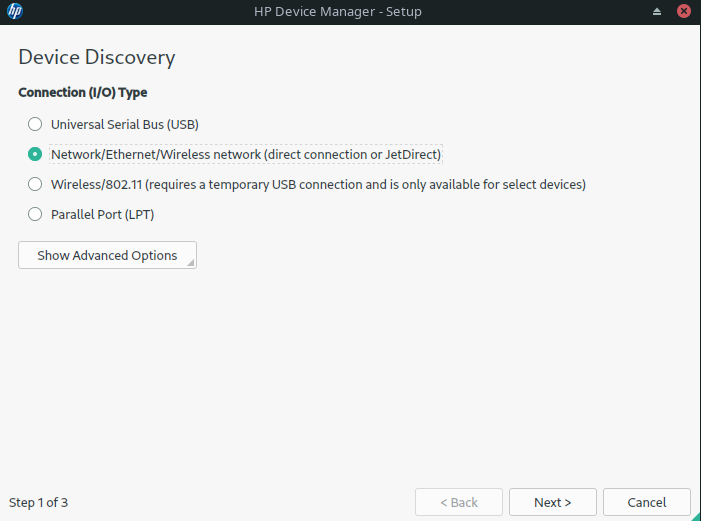Click the HP logo in the title bar
Viewport: 701px width, 521px height.
pos(15,12)
